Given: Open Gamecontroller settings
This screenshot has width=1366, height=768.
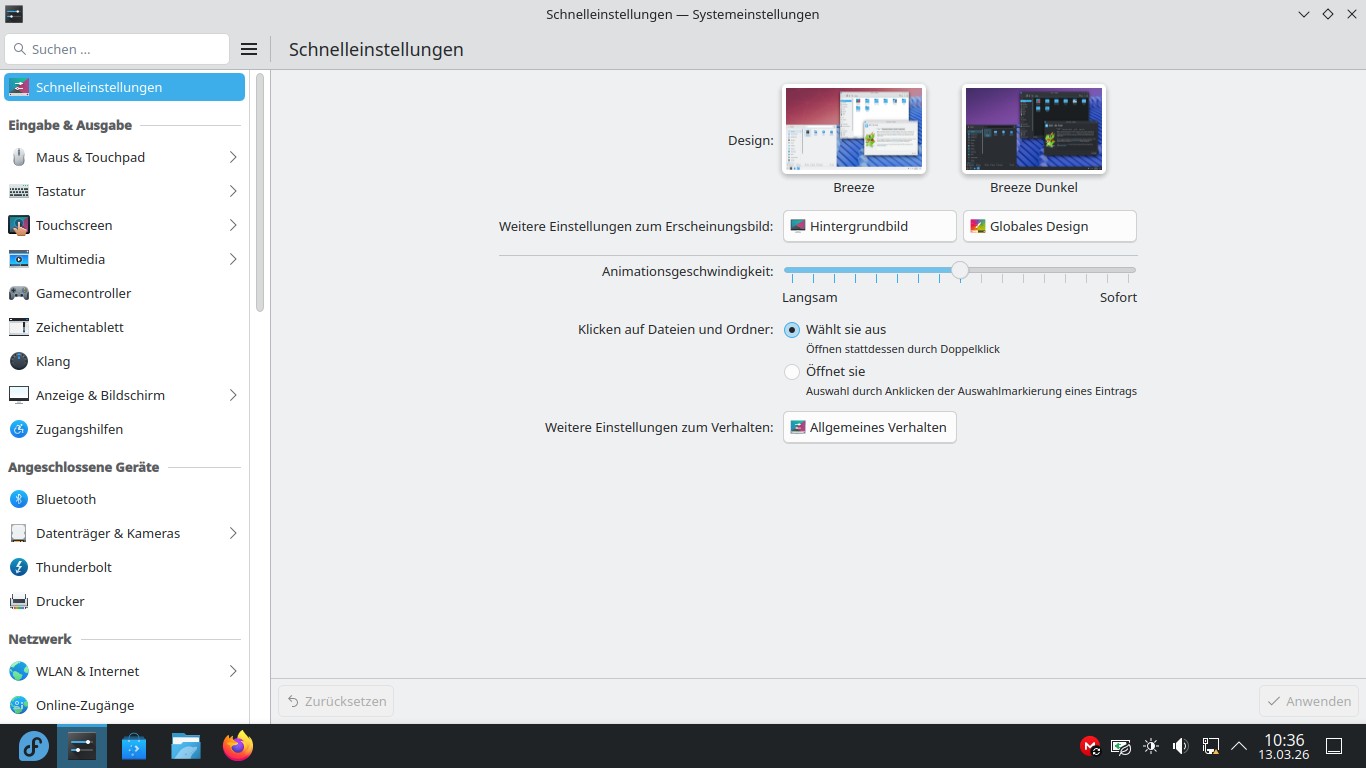Looking at the screenshot, I should [124, 293].
